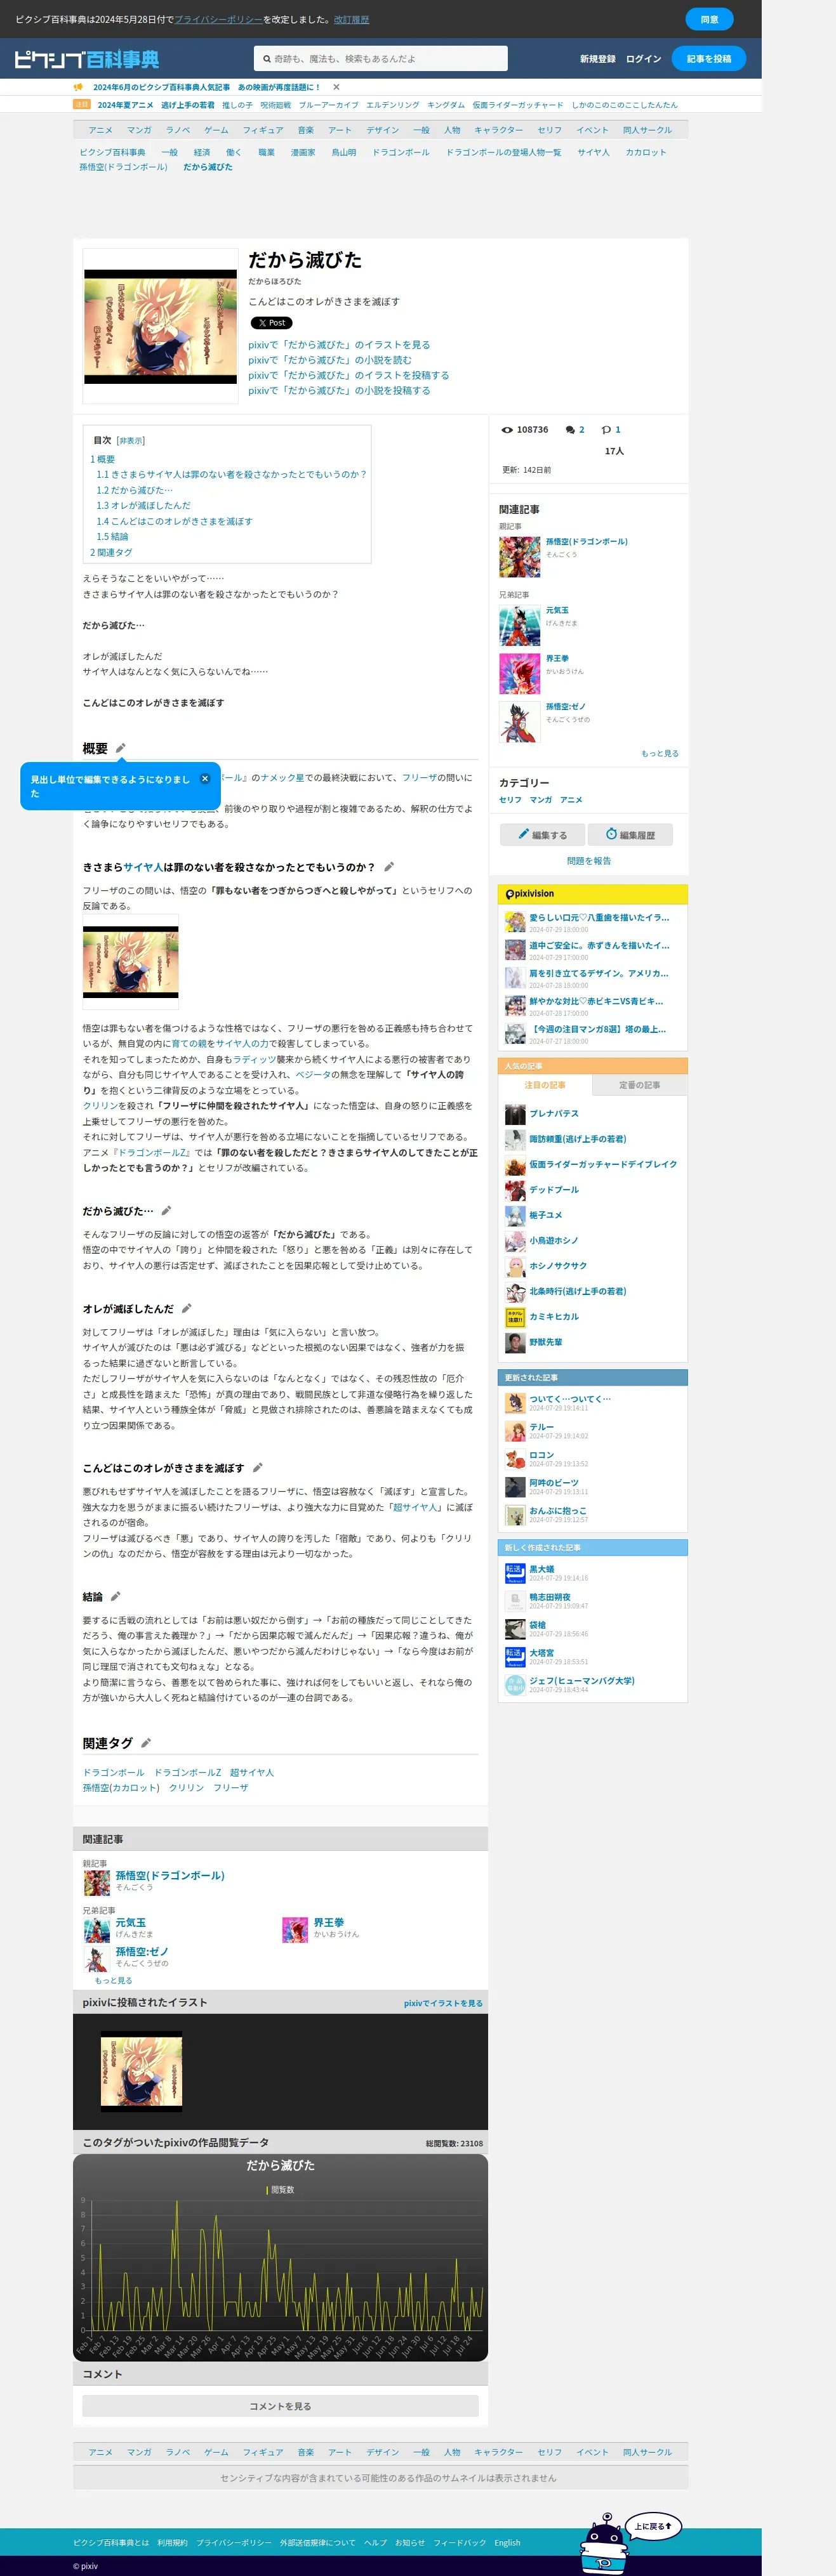Screen dimensions: 836x2576
Task: Click コメントを見る button
Action: pyautogui.click(x=280, y=2405)
